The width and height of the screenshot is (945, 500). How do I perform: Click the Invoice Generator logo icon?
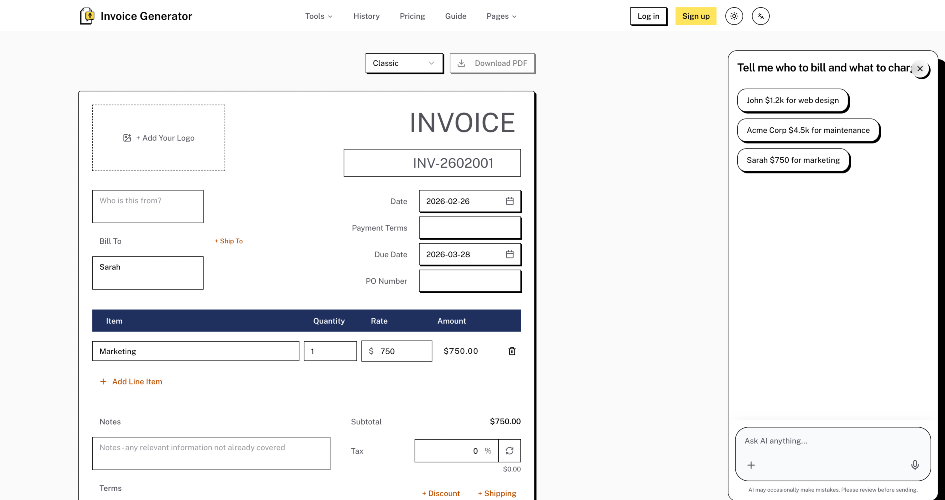click(87, 16)
